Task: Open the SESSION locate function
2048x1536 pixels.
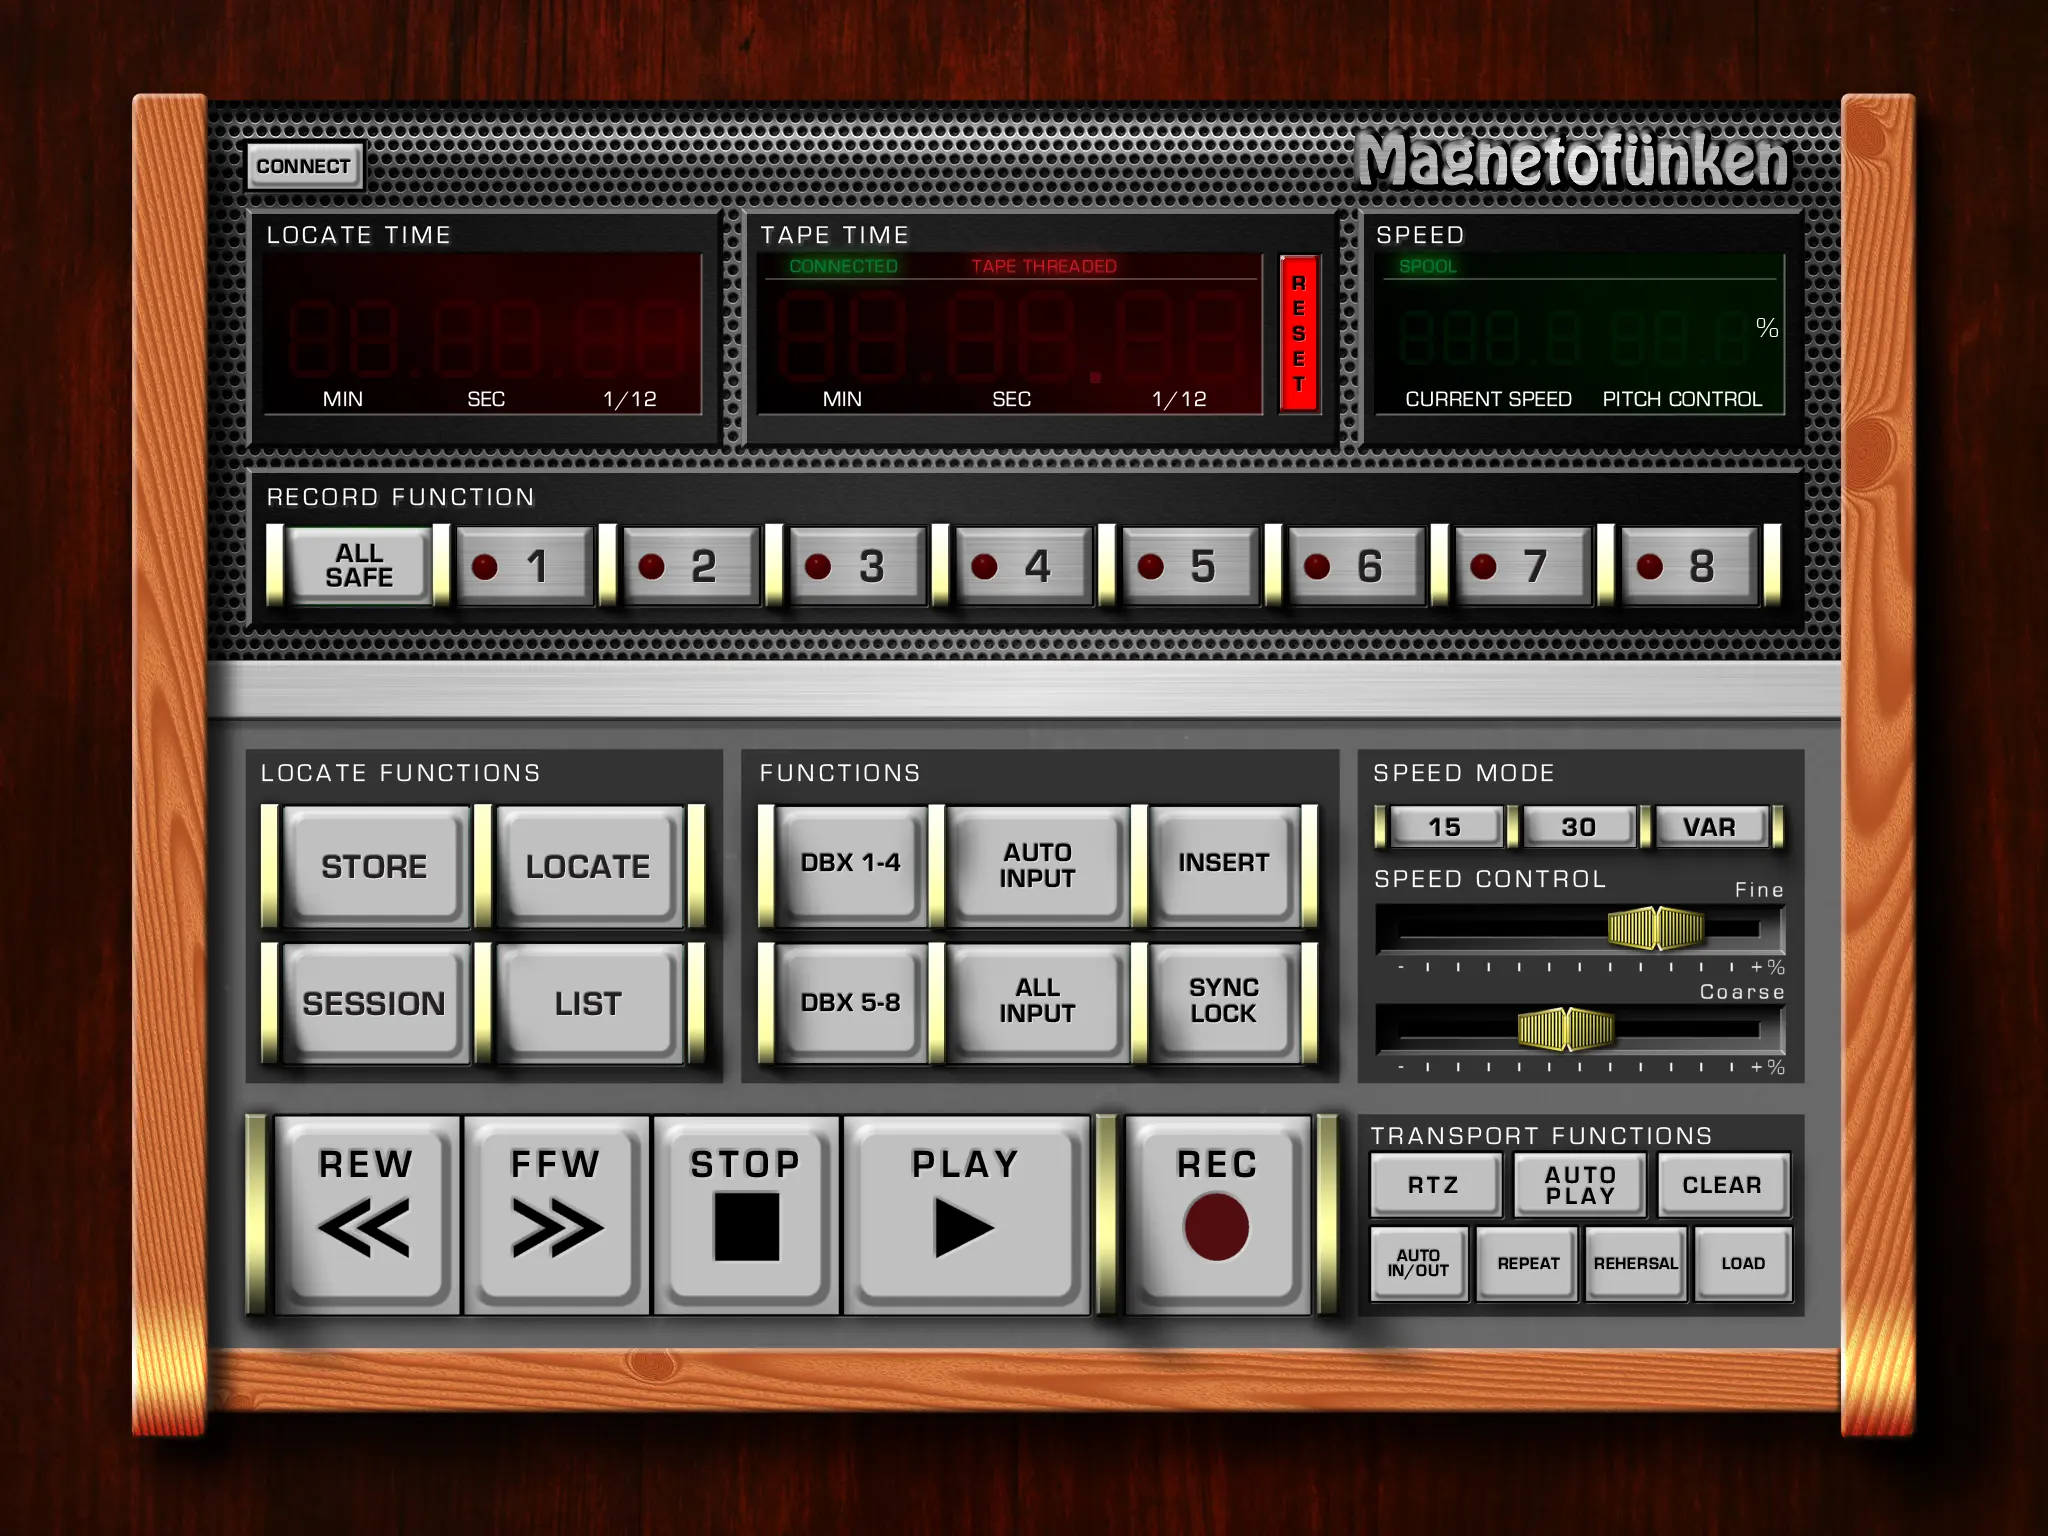Action: pos(375,1003)
